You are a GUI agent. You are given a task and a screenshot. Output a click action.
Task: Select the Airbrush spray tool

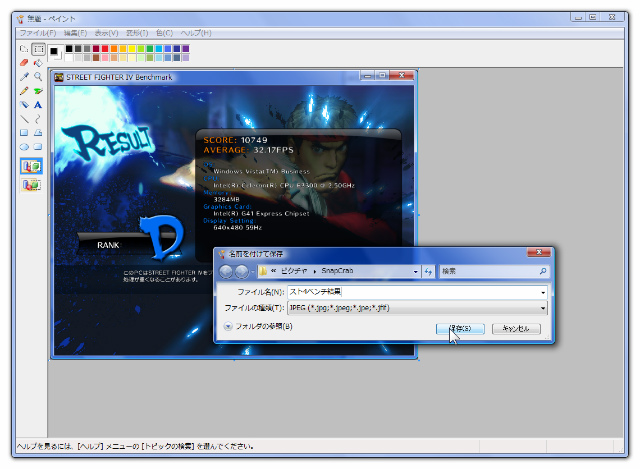click(x=24, y=105)
